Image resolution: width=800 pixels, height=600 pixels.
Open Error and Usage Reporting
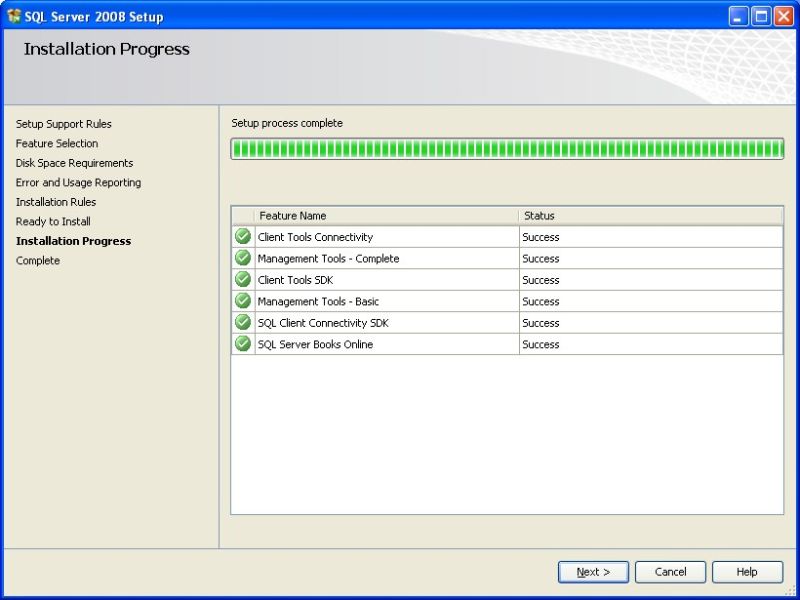[x=78, y=182]
